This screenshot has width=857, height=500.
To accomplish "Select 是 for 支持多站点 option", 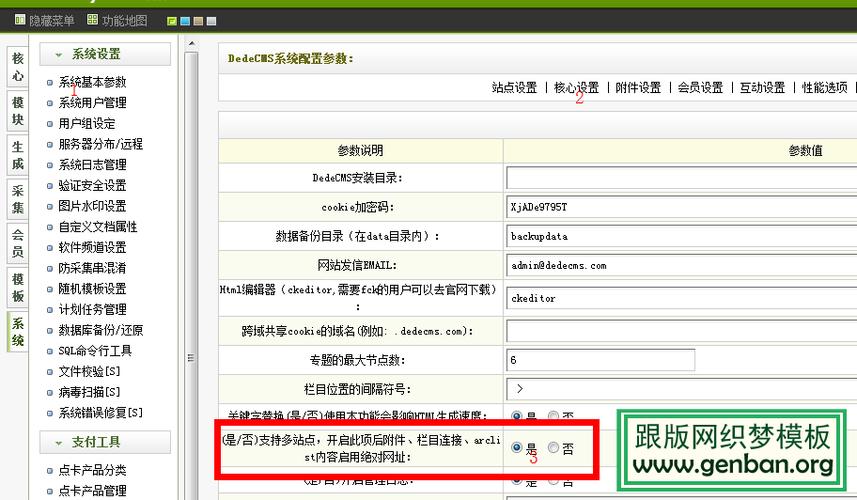I will (x=516, y=448).
